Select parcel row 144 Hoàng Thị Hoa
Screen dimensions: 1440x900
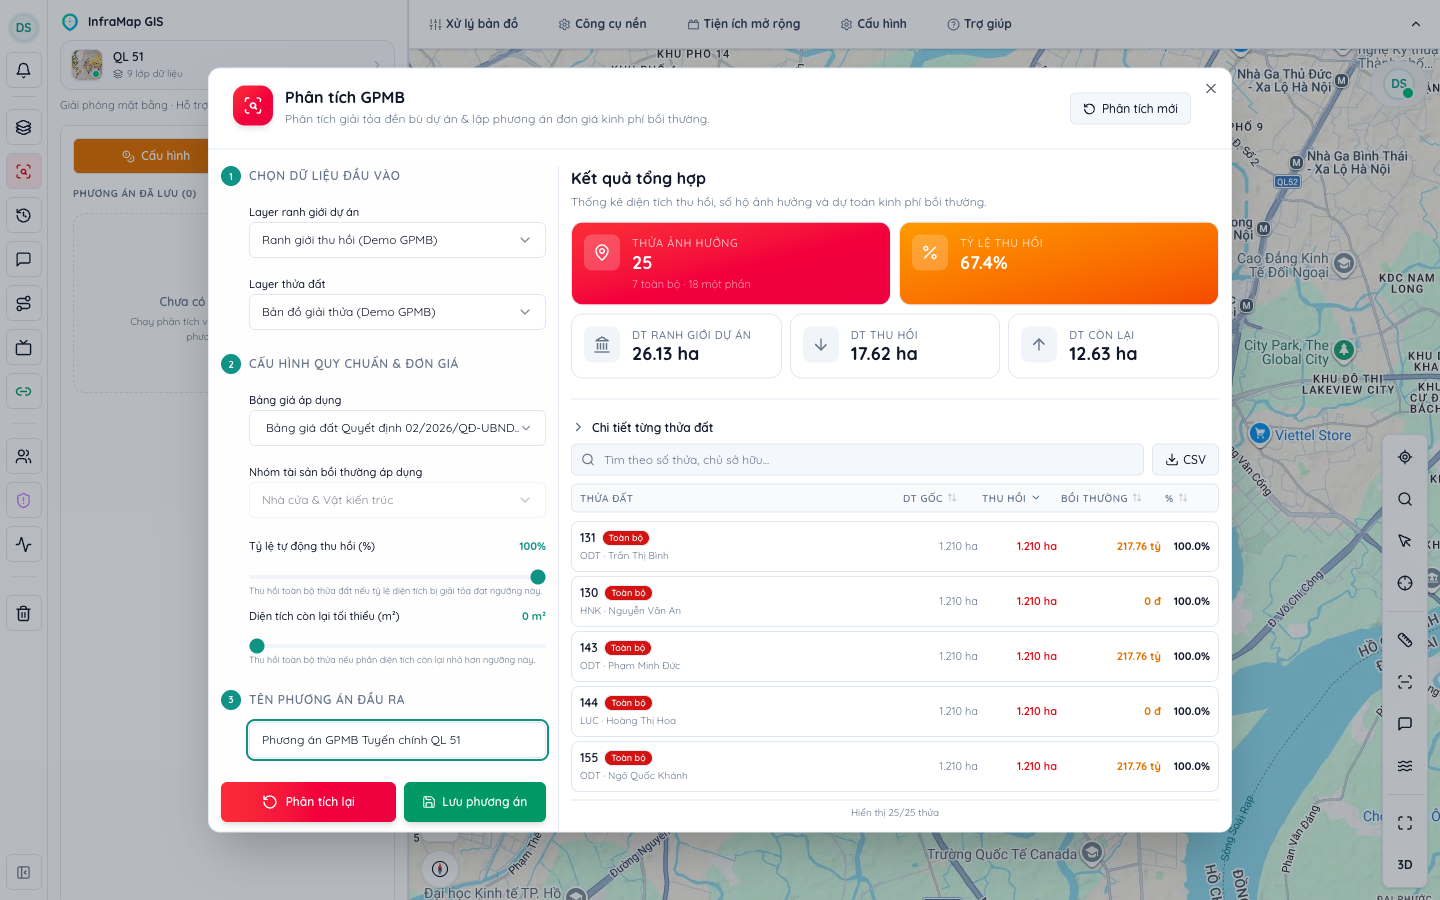pyautogui.click(x=895, y=711)
